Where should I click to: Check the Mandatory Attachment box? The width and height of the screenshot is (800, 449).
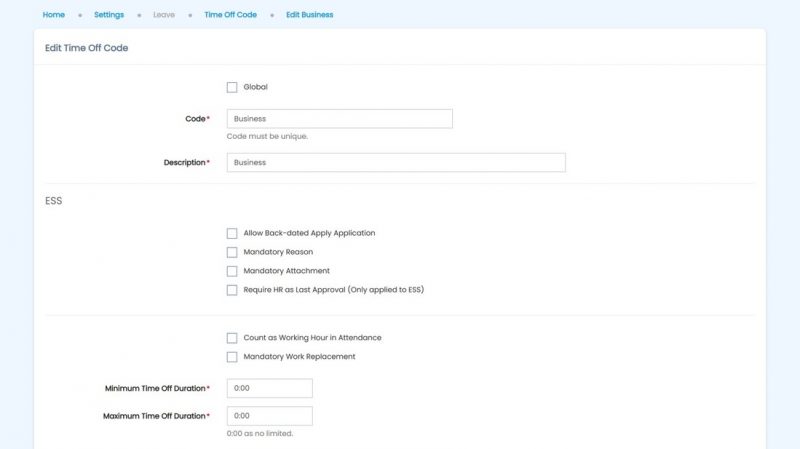click(x=232, y=271)
